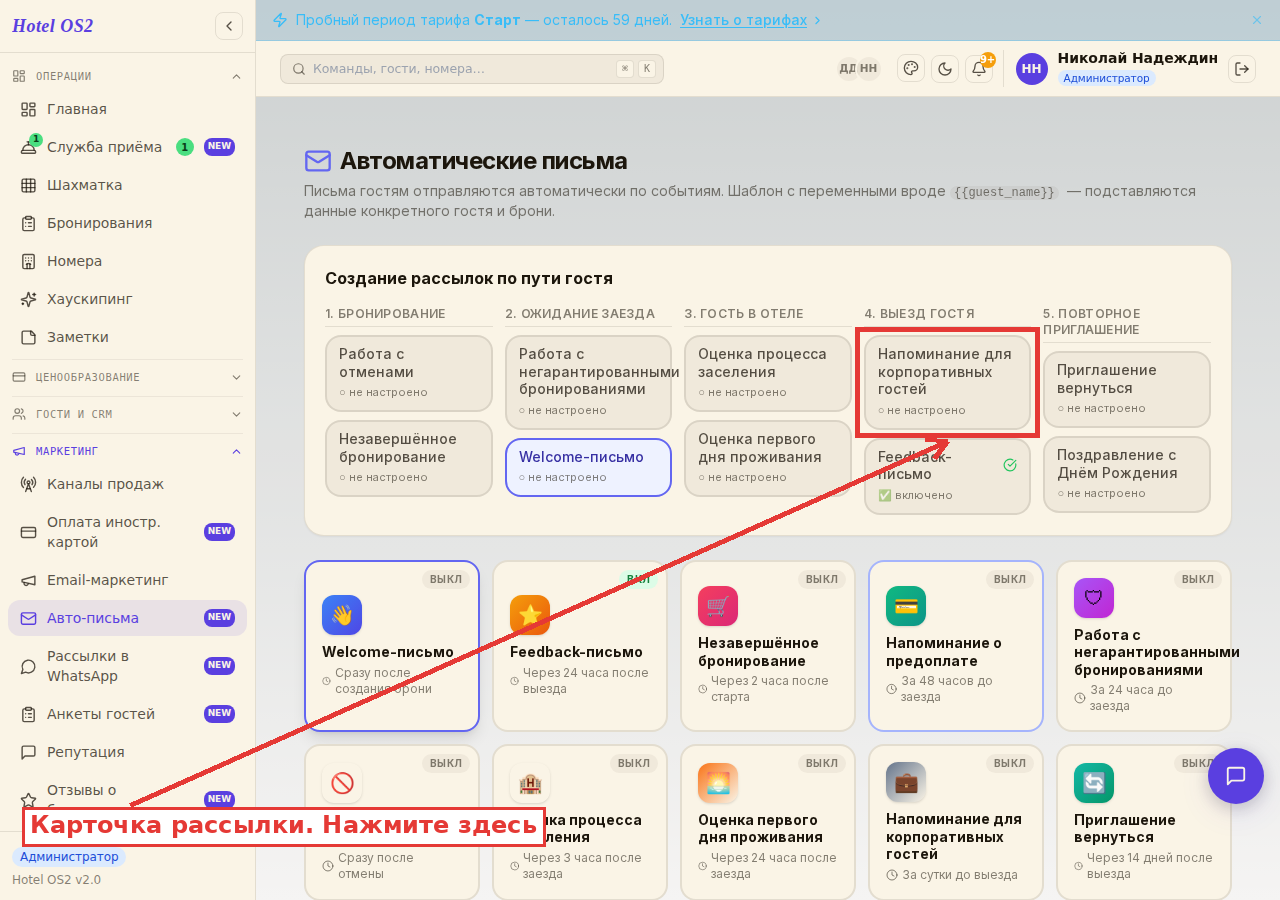The width and height of the screenshot is (1280, 900).
Task: Open Служба приёма in the sidebar
Action: pos(127,147)
